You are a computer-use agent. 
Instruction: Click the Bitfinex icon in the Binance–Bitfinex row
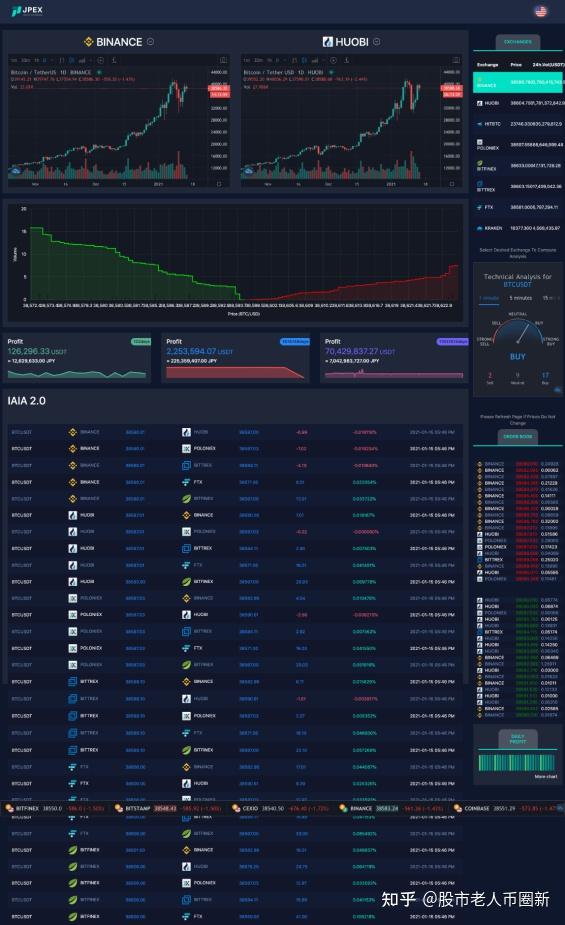[x=186, y=498]
